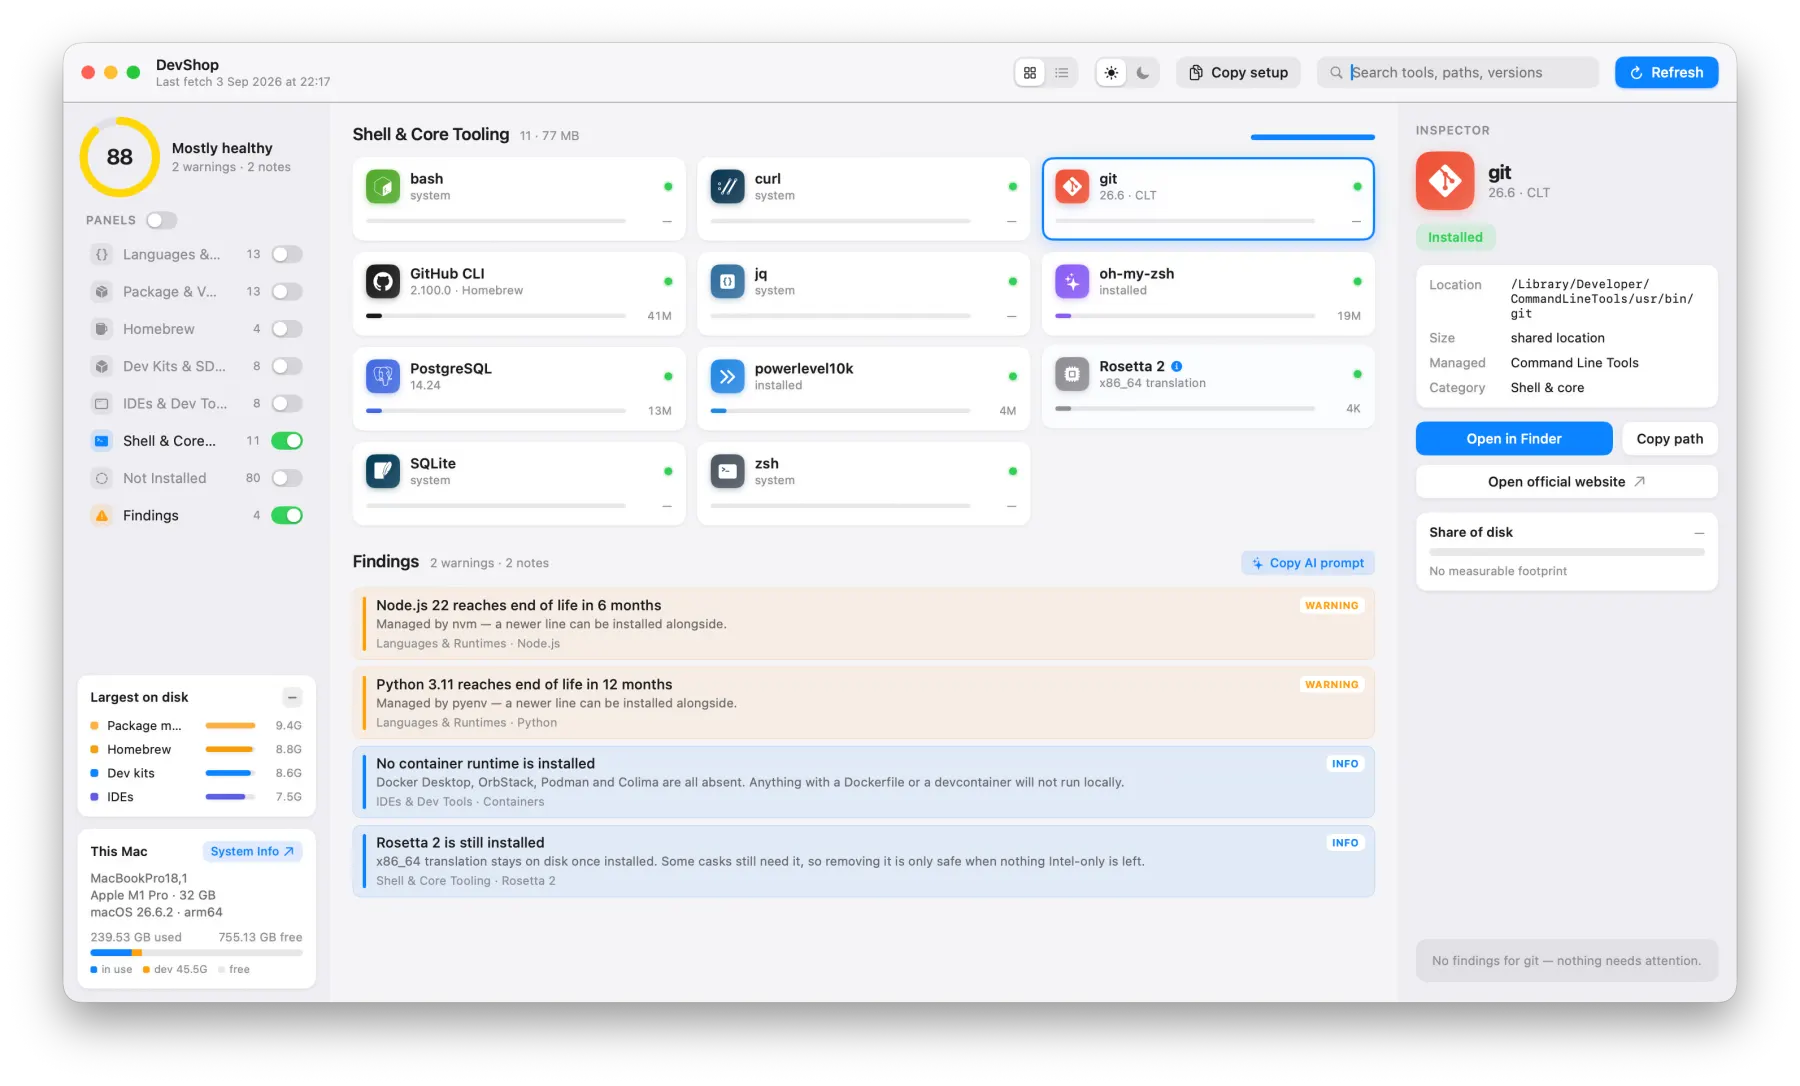This screenshot has width=1800, height=1086.
Task: Click the oh-my-zsh sparkle icon
Action: (1072, 281)
